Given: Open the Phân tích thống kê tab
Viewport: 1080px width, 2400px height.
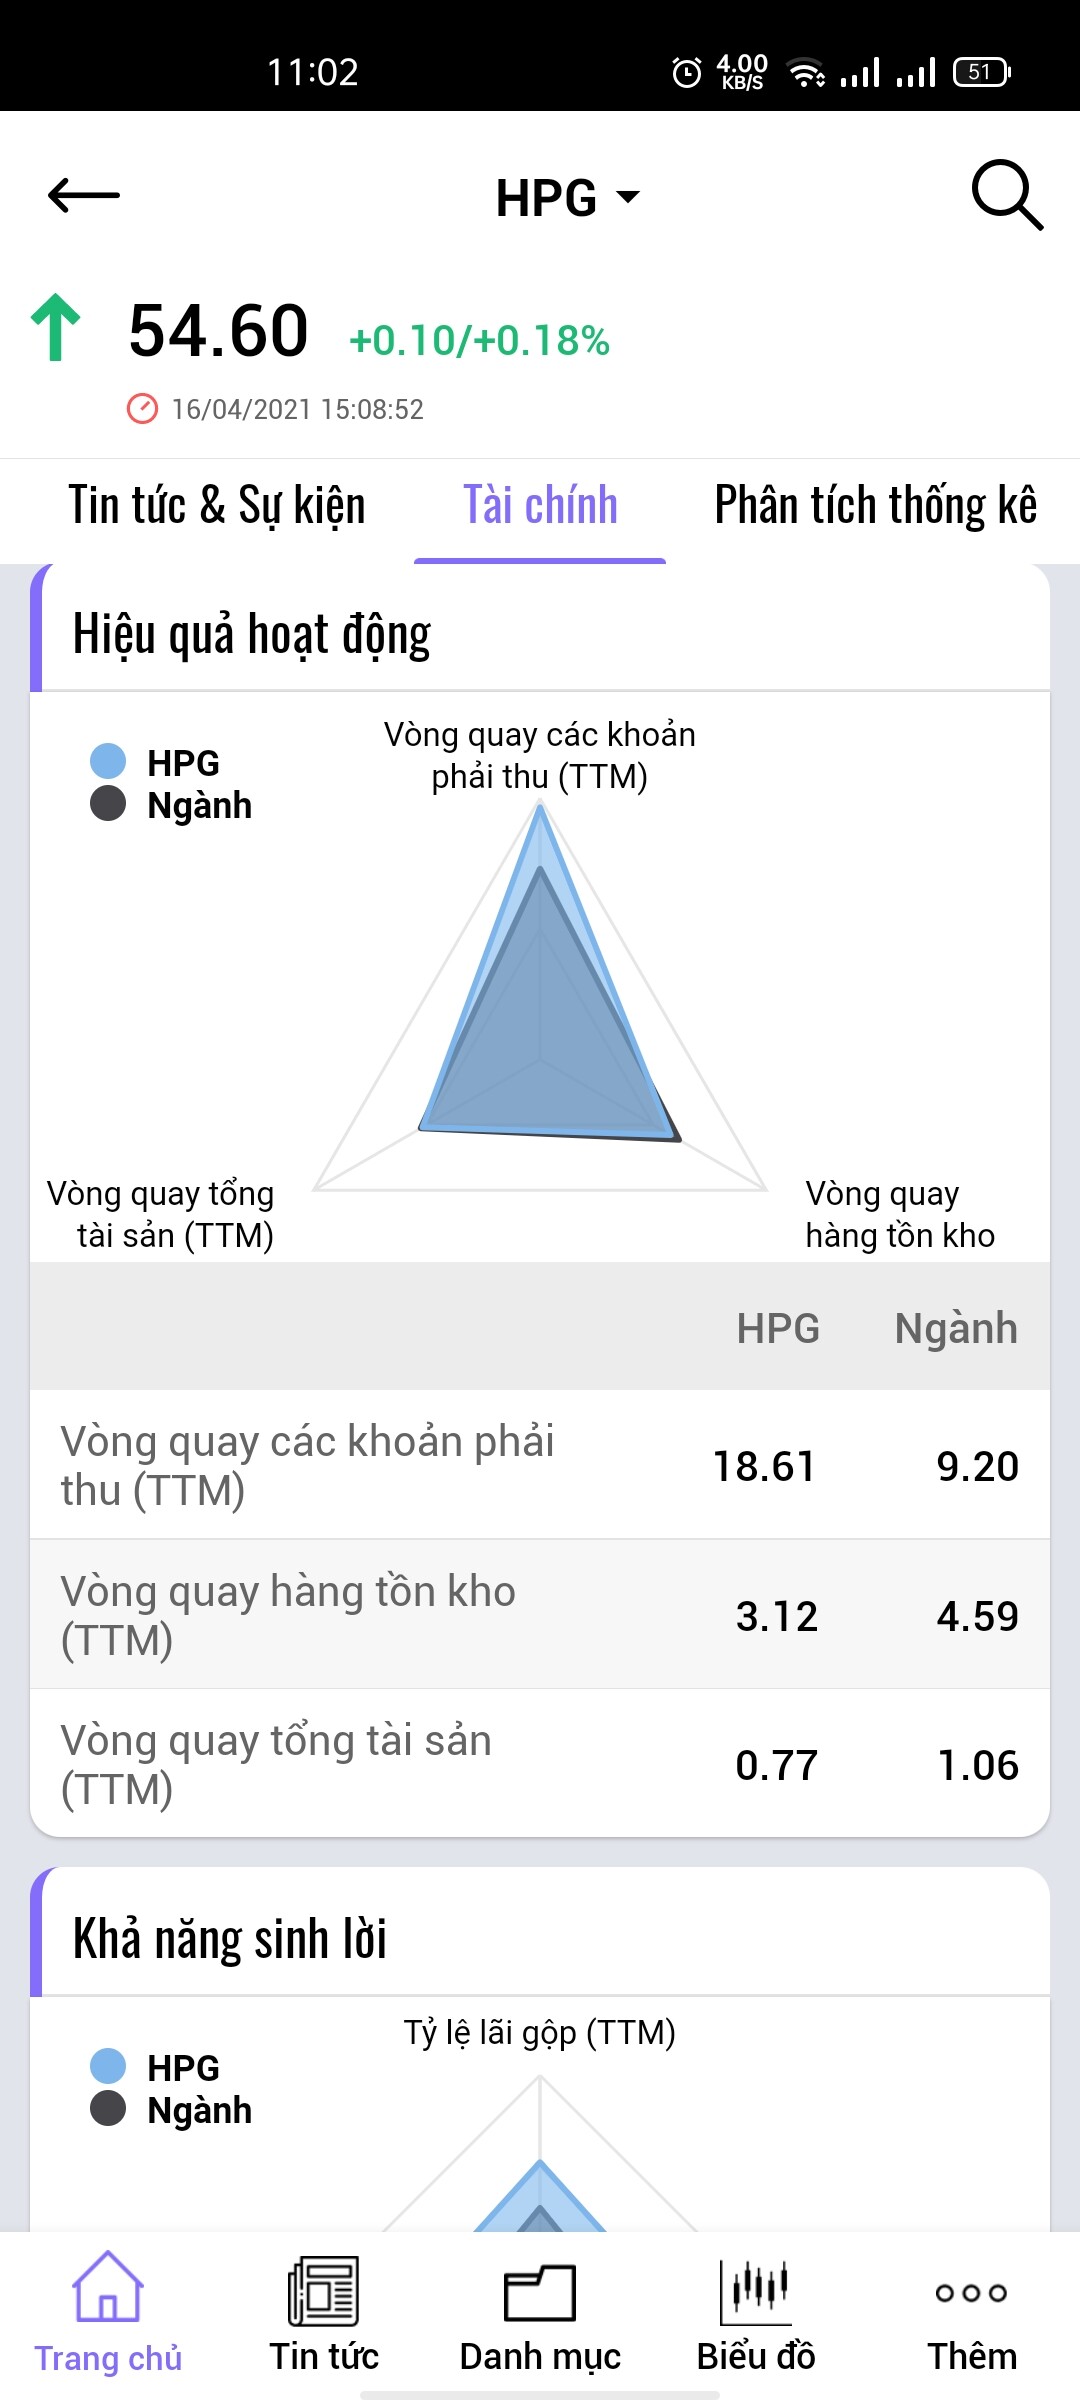Looking at the screenshot, I should pos(875,505).
